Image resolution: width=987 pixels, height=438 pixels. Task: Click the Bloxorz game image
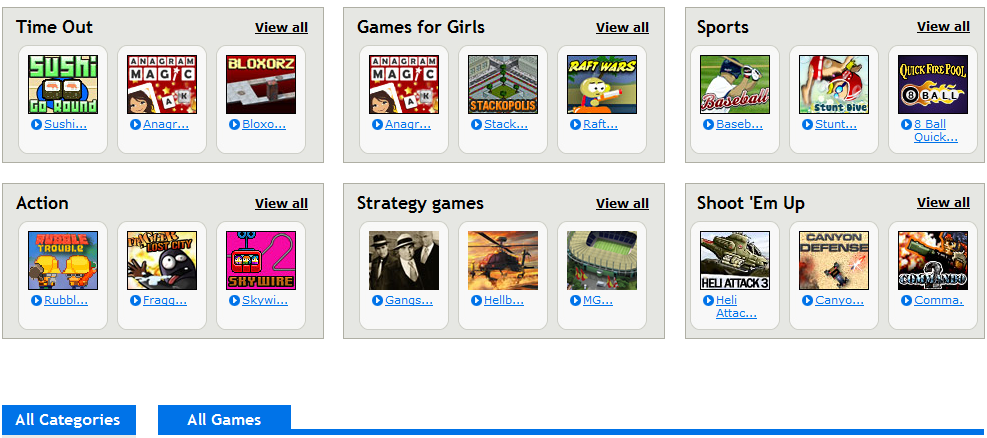[x=261, y=84]
